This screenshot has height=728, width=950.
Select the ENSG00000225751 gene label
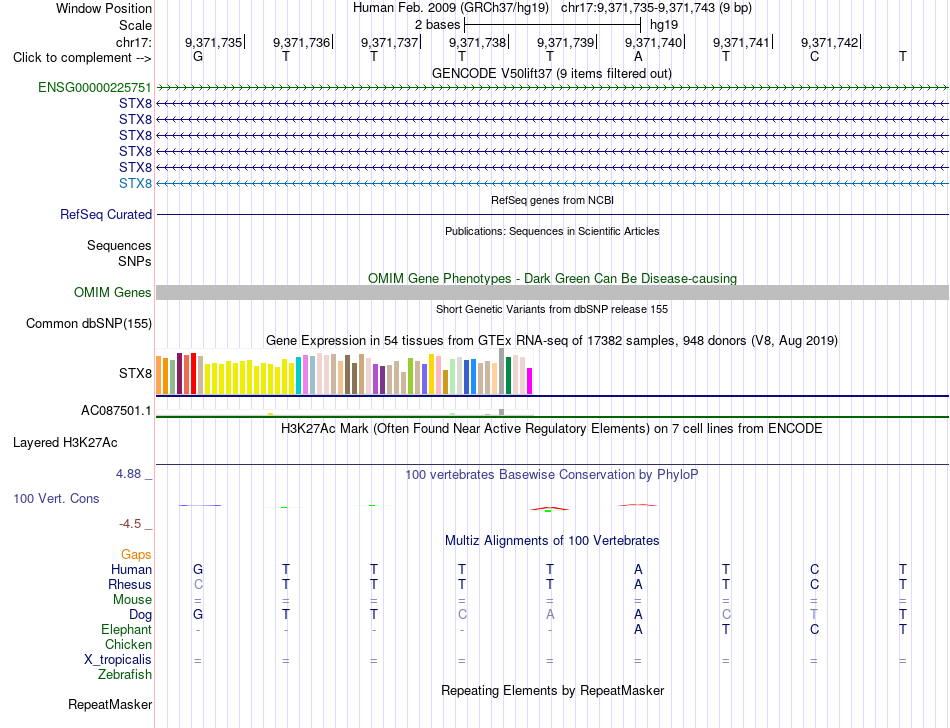coord(95,87)
